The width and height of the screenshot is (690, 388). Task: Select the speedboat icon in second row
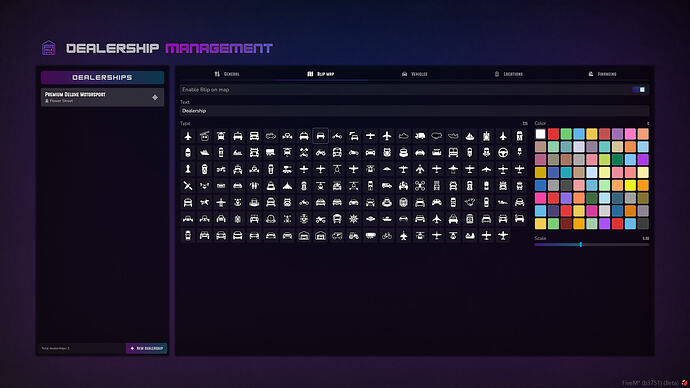point(205,152)
